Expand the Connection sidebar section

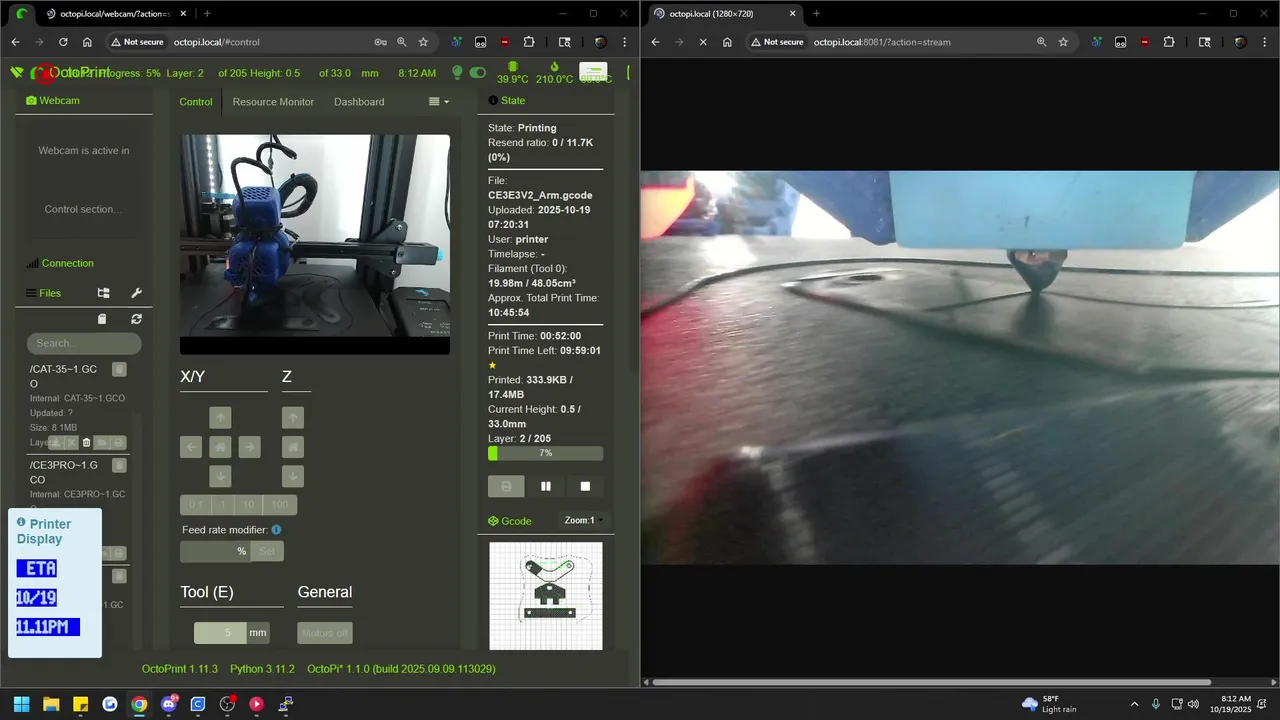(x=60, y=263)
